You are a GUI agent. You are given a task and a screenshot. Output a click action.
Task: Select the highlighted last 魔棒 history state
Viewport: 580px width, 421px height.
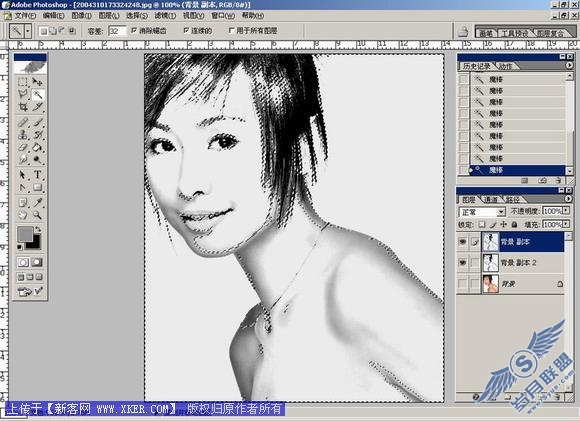coord(517,170)
